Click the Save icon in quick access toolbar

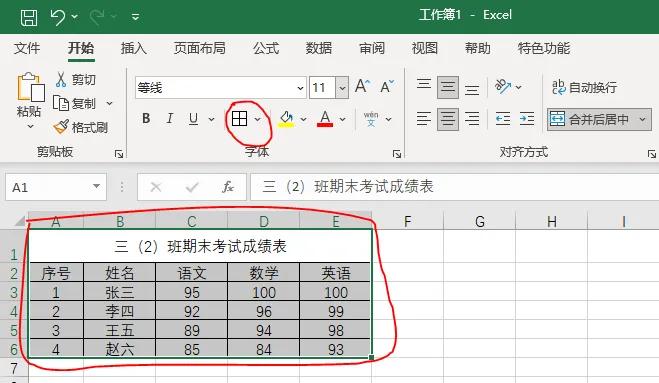[x=29, y=17]
